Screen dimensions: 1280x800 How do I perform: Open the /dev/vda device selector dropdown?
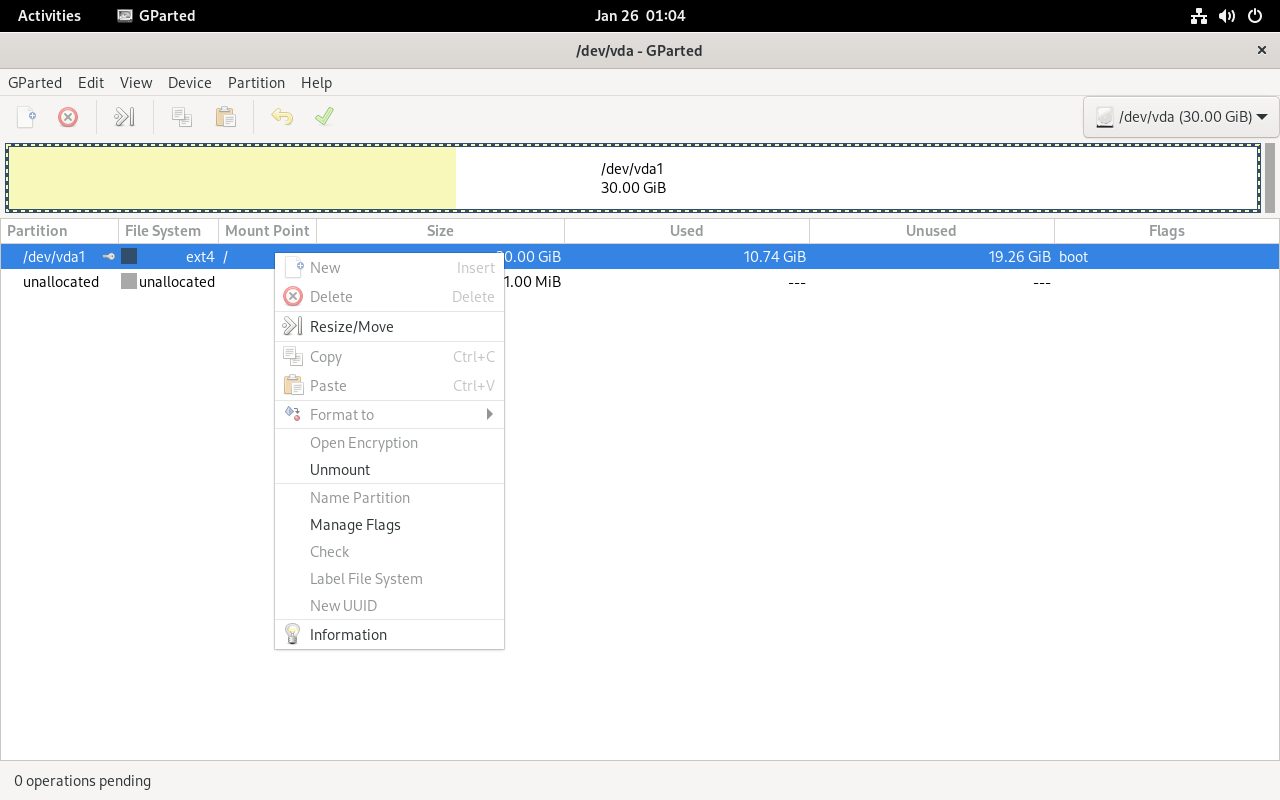[x=1181, y=117]
